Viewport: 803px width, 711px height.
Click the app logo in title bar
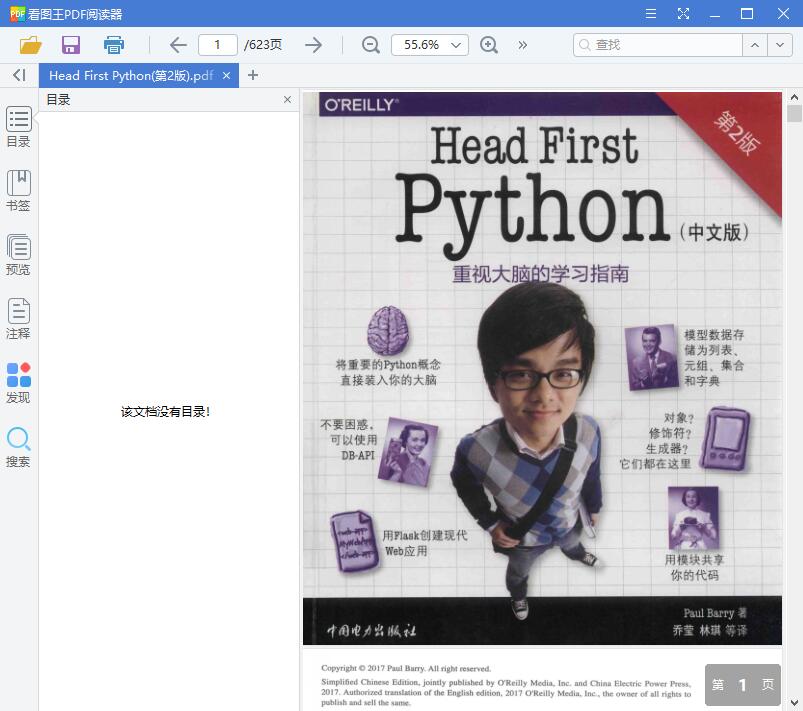click(17, 14)
